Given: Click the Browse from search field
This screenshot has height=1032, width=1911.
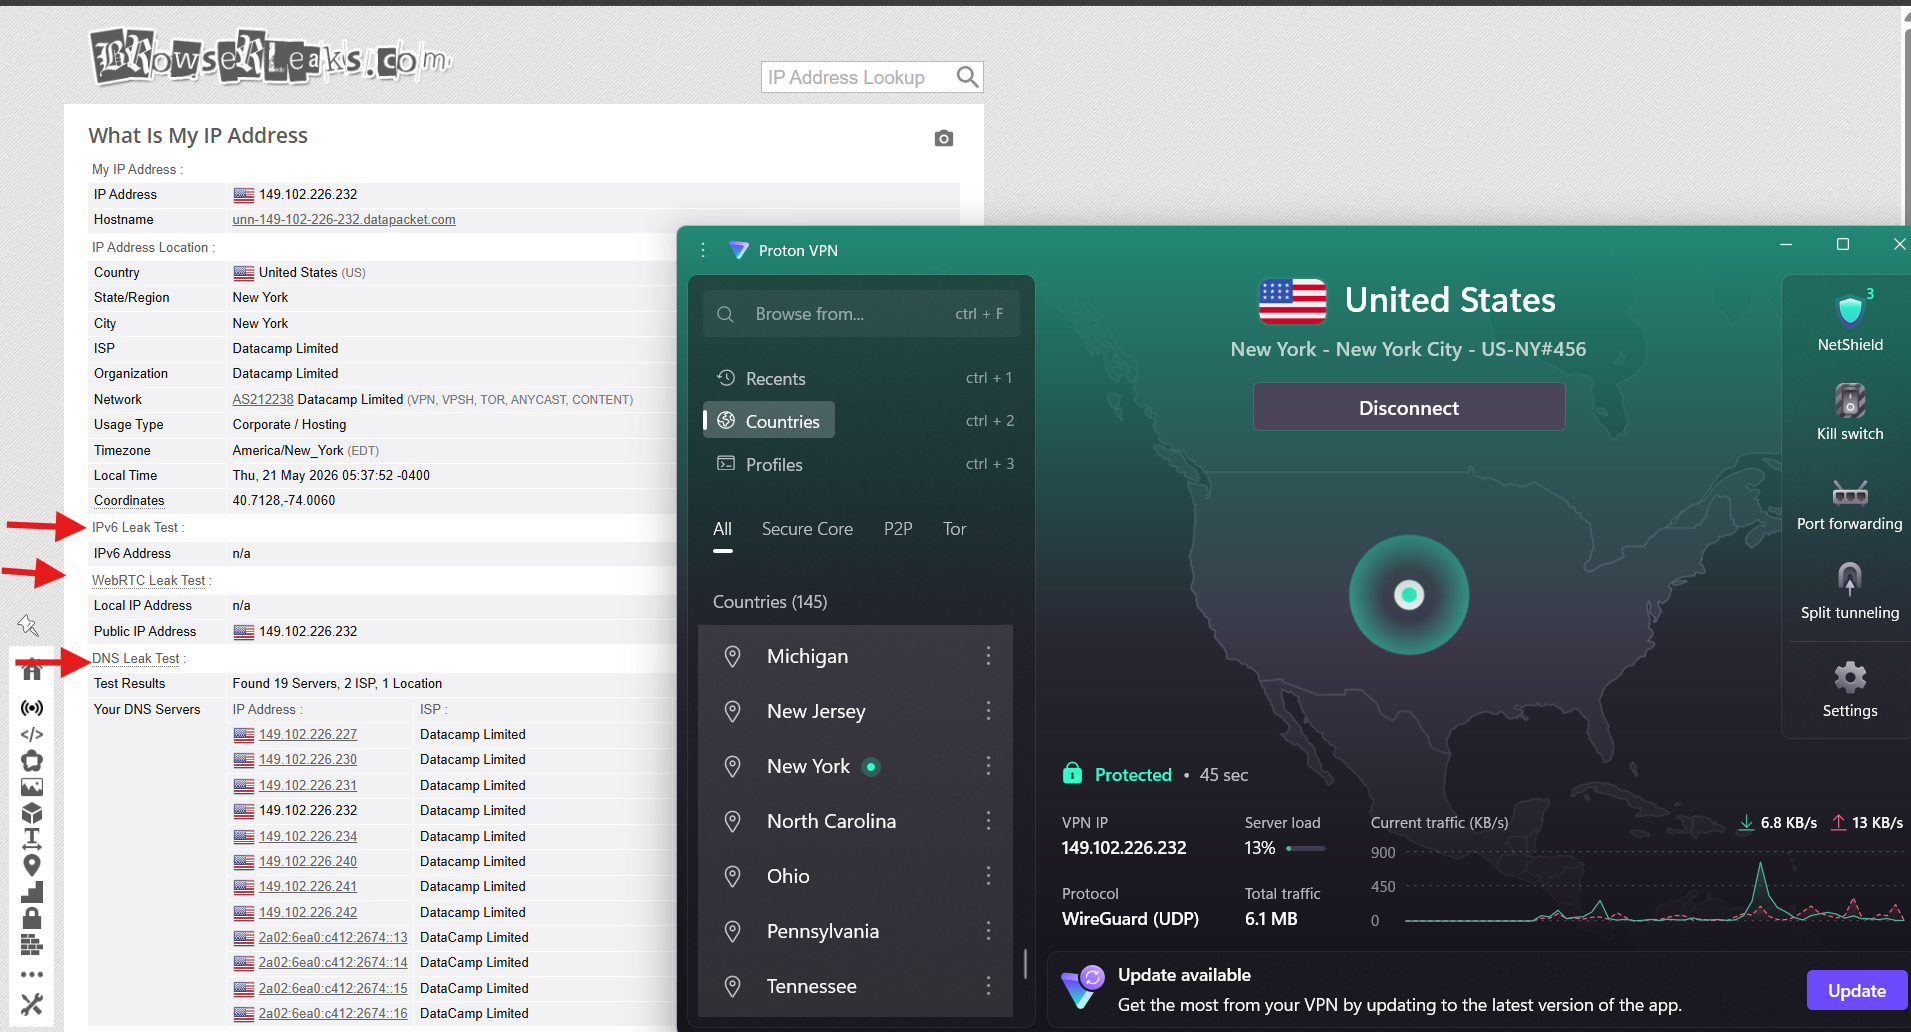Looking at the screenshot, I should point(861,314).
